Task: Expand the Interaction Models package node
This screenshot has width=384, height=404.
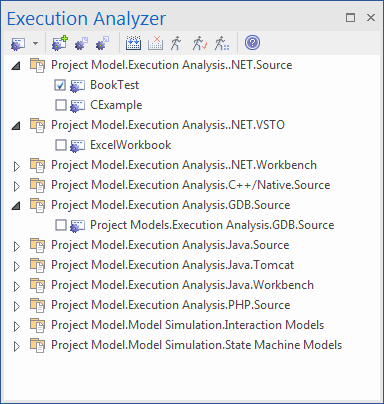Action: (x=16, y=326)
